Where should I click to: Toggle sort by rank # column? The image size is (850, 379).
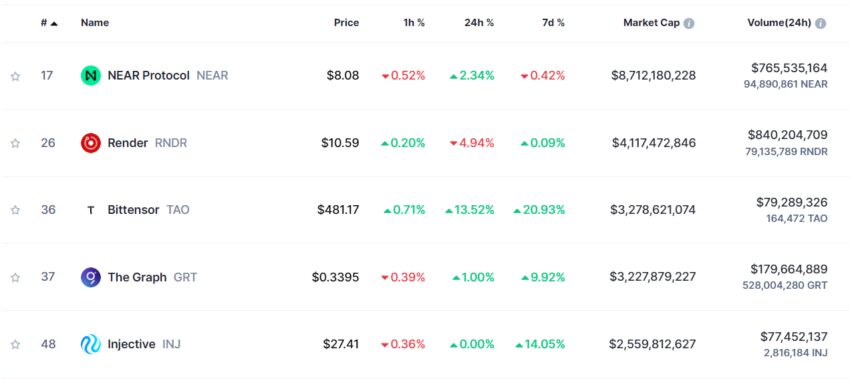(49, 23)
